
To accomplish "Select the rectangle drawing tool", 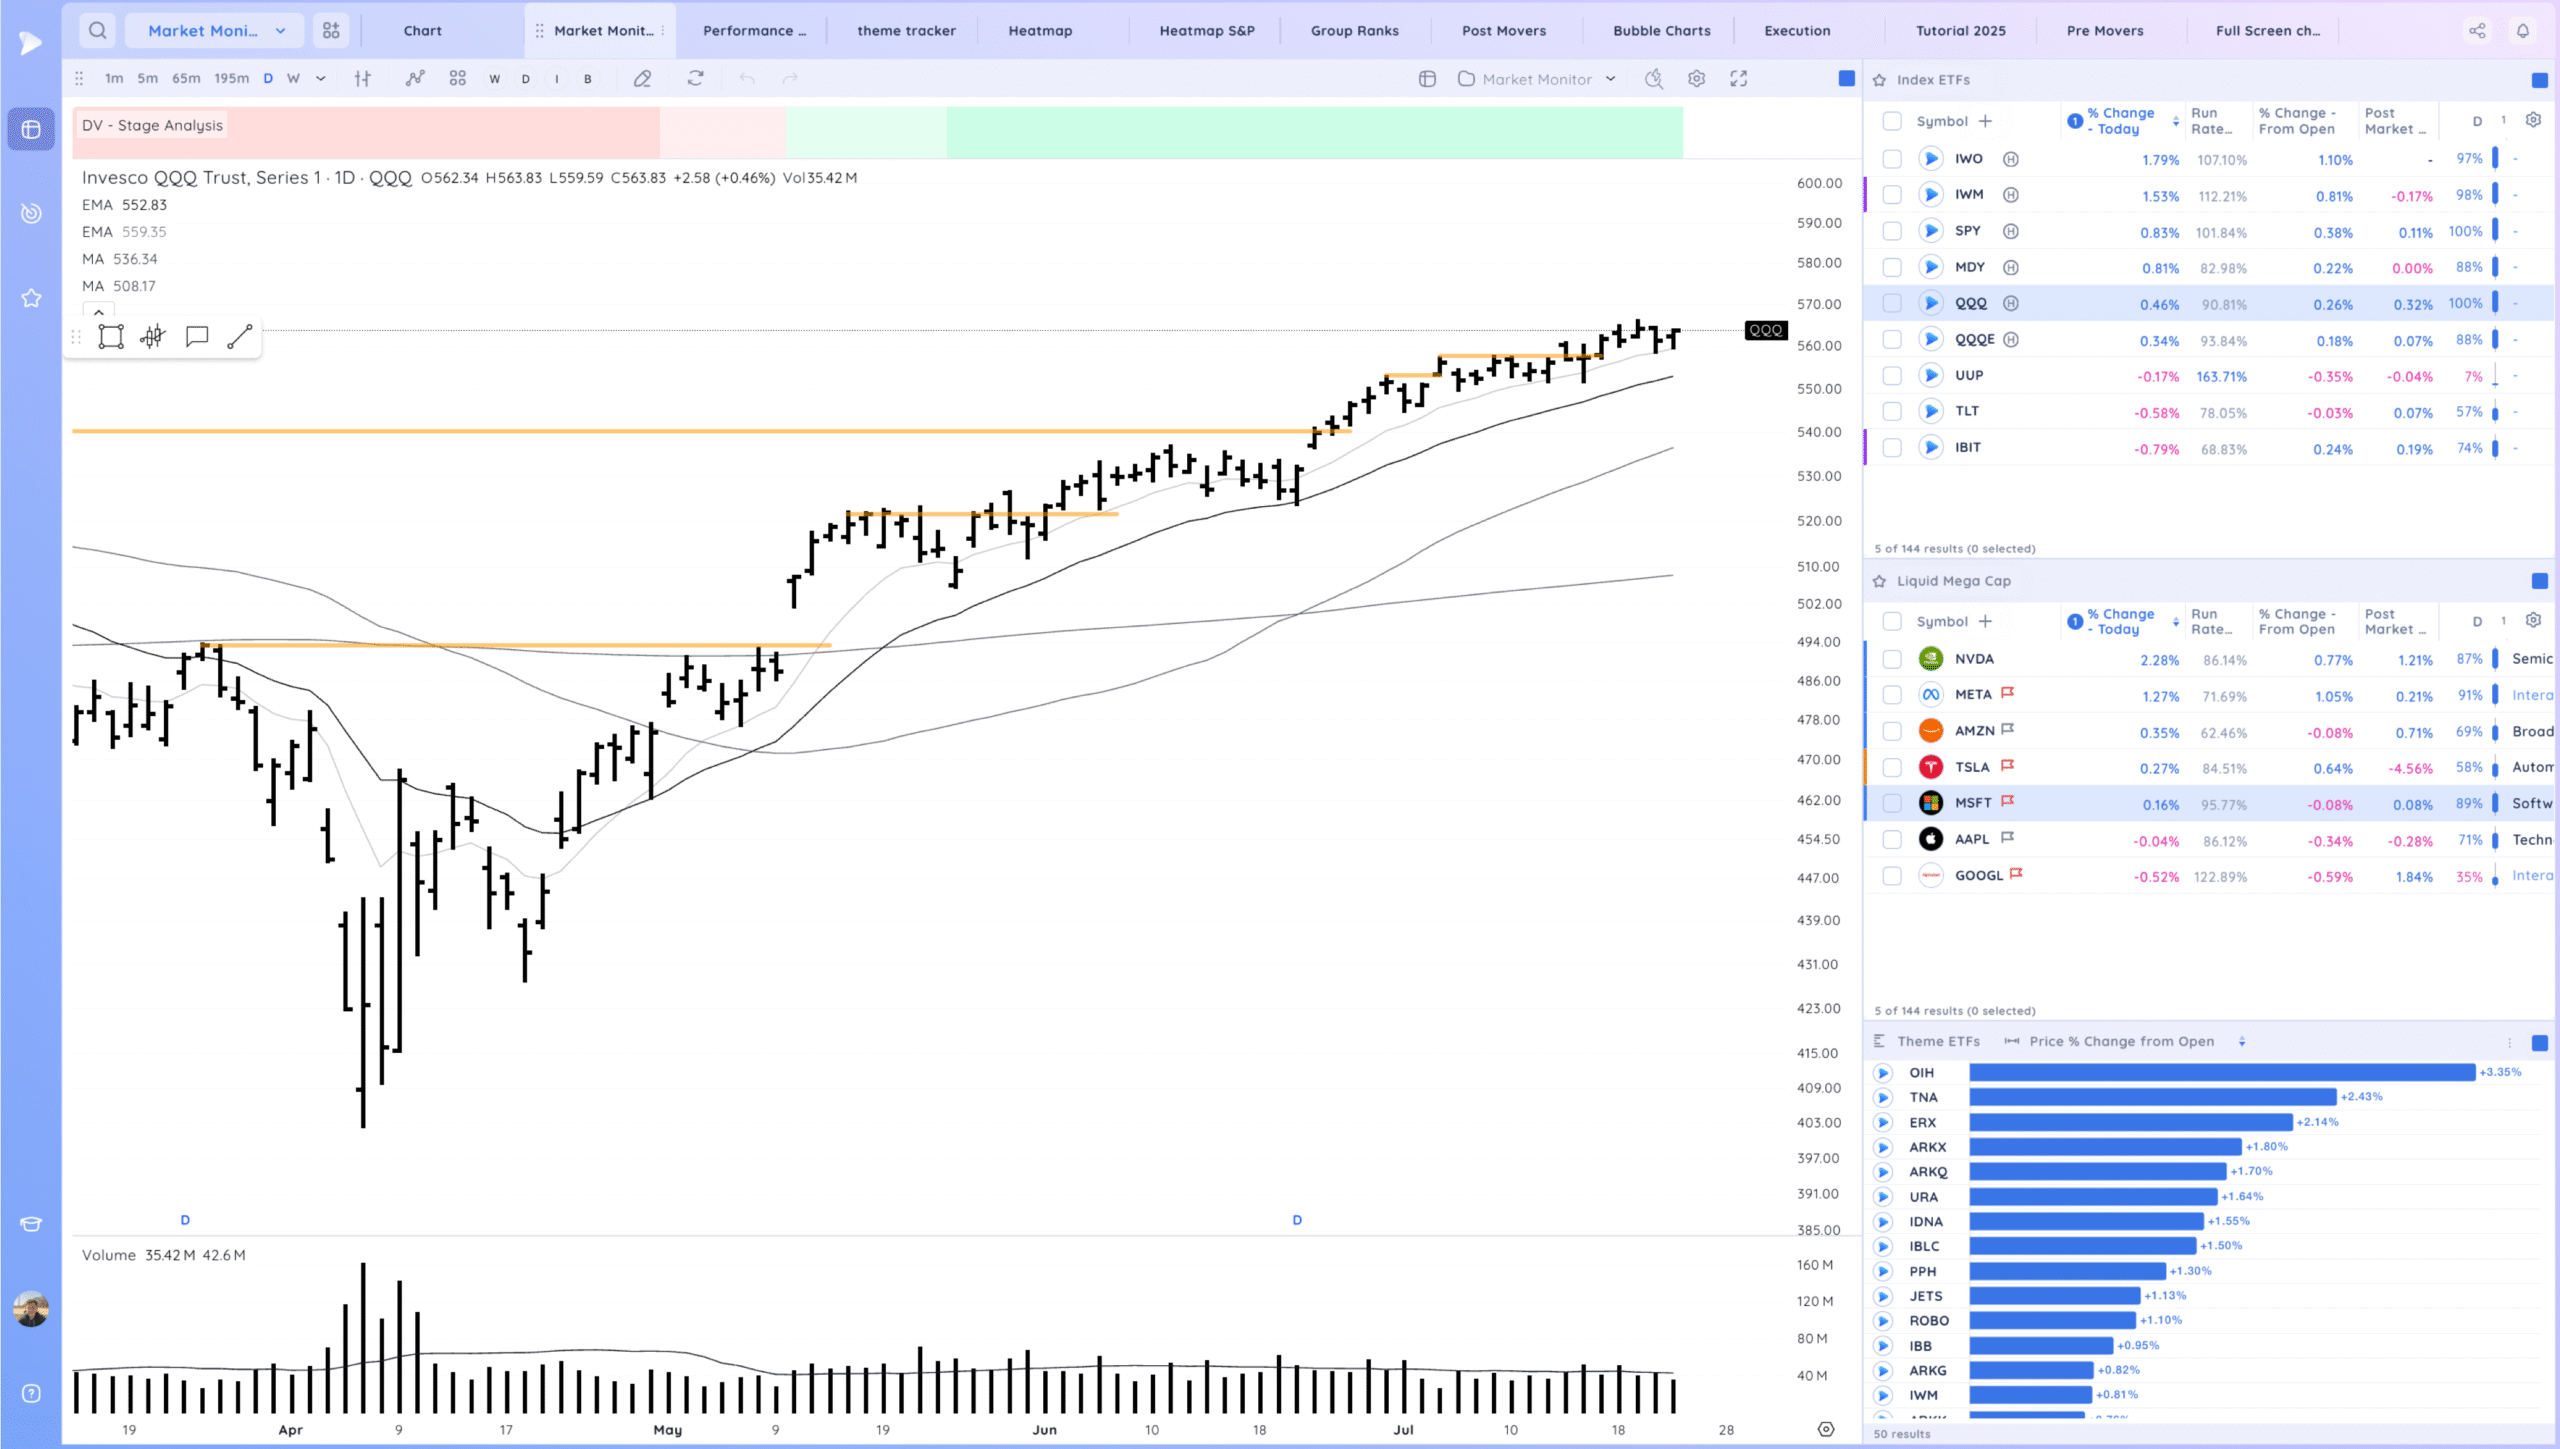I will tap(111, 337).
